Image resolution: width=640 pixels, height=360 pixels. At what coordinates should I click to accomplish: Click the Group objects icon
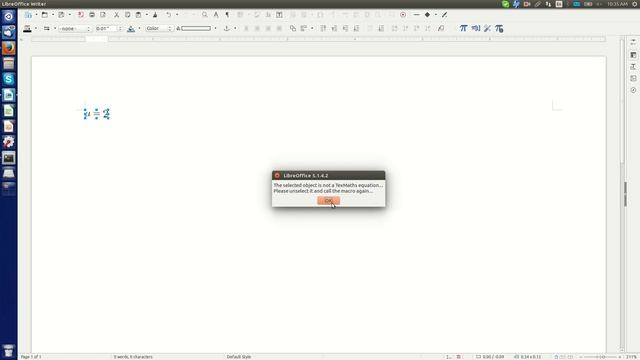(293, 28)
